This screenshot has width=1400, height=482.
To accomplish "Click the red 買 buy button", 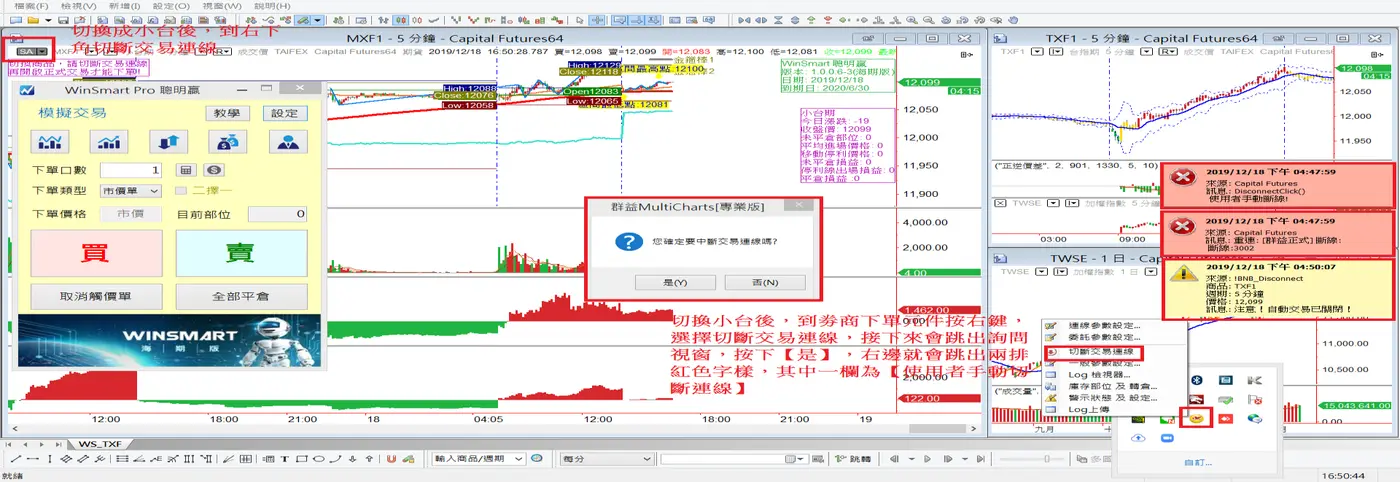I will point(97,253).
